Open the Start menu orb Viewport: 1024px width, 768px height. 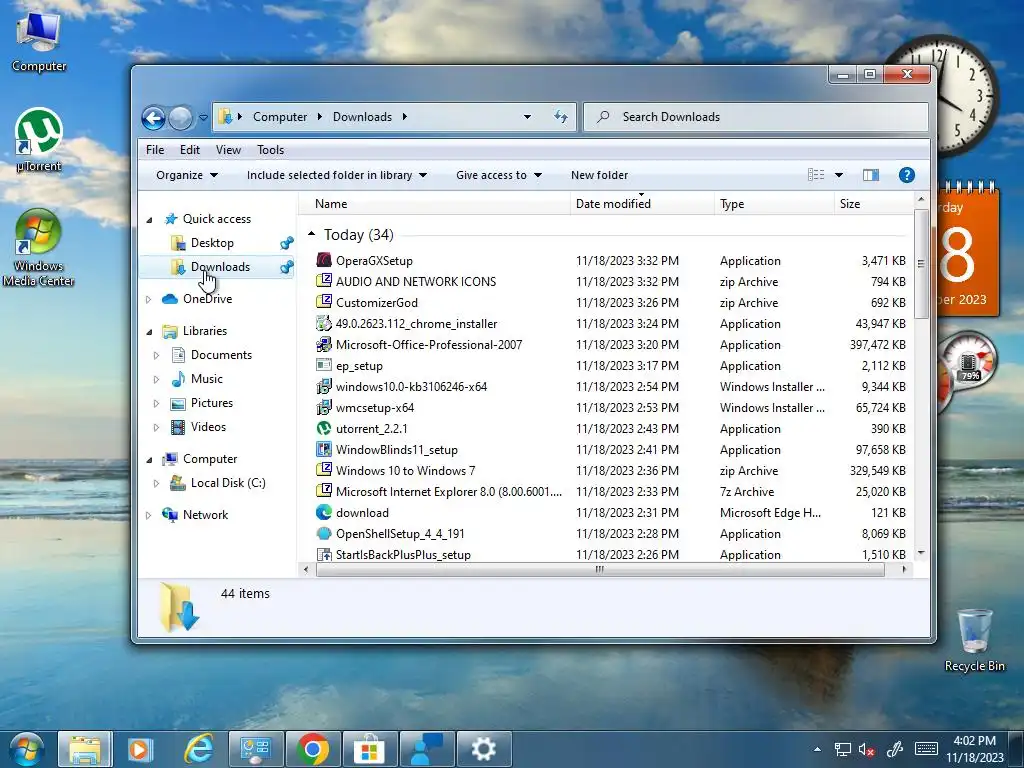pos(26,749)
